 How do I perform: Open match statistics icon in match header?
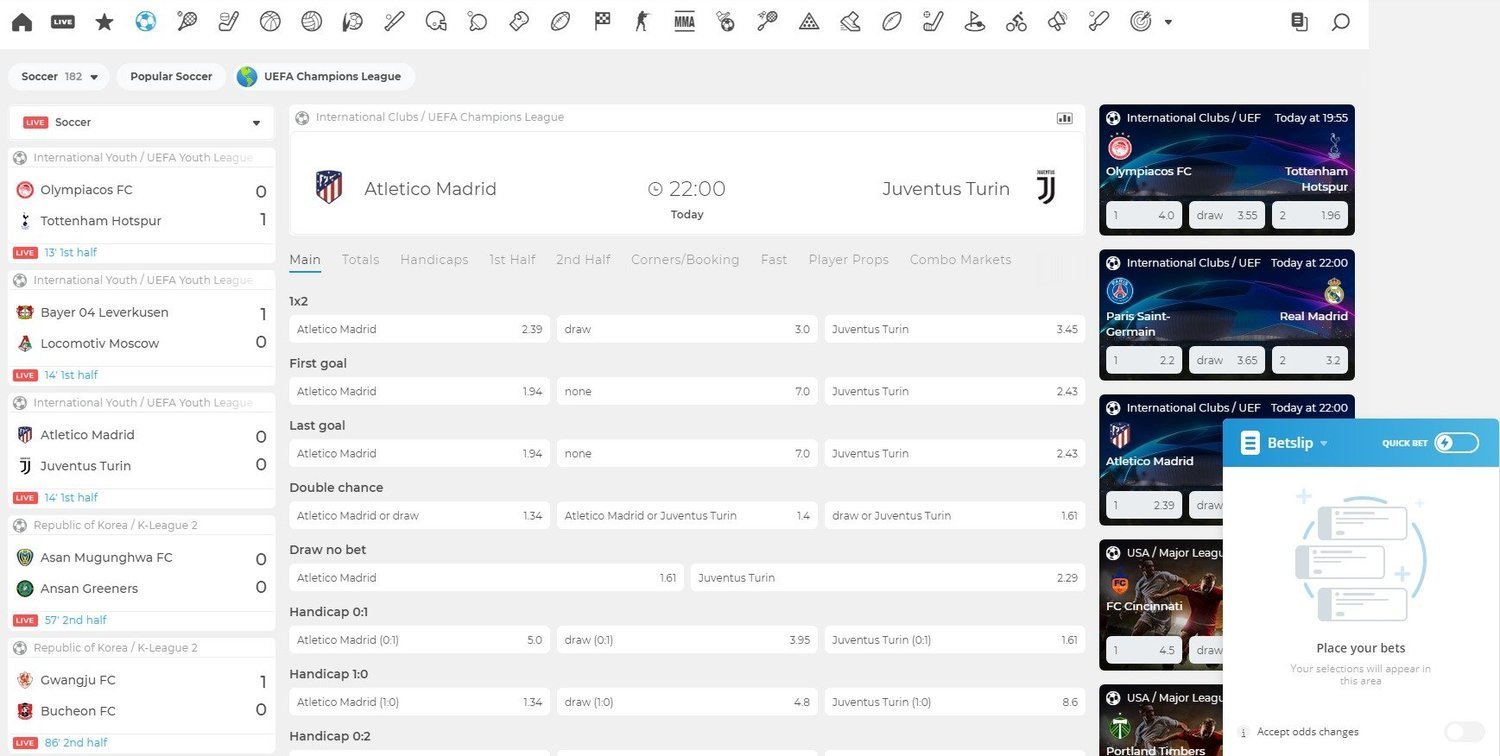pos(1065,118)
